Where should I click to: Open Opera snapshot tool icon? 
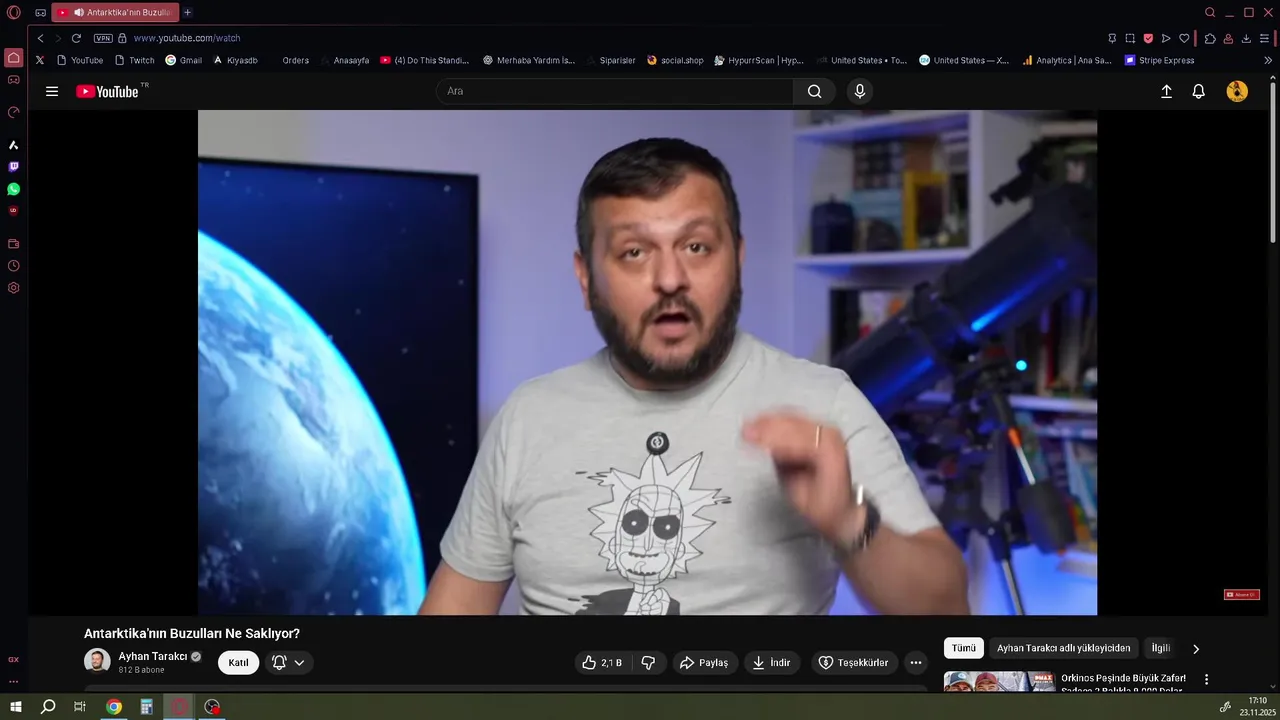coord(1130,38)
